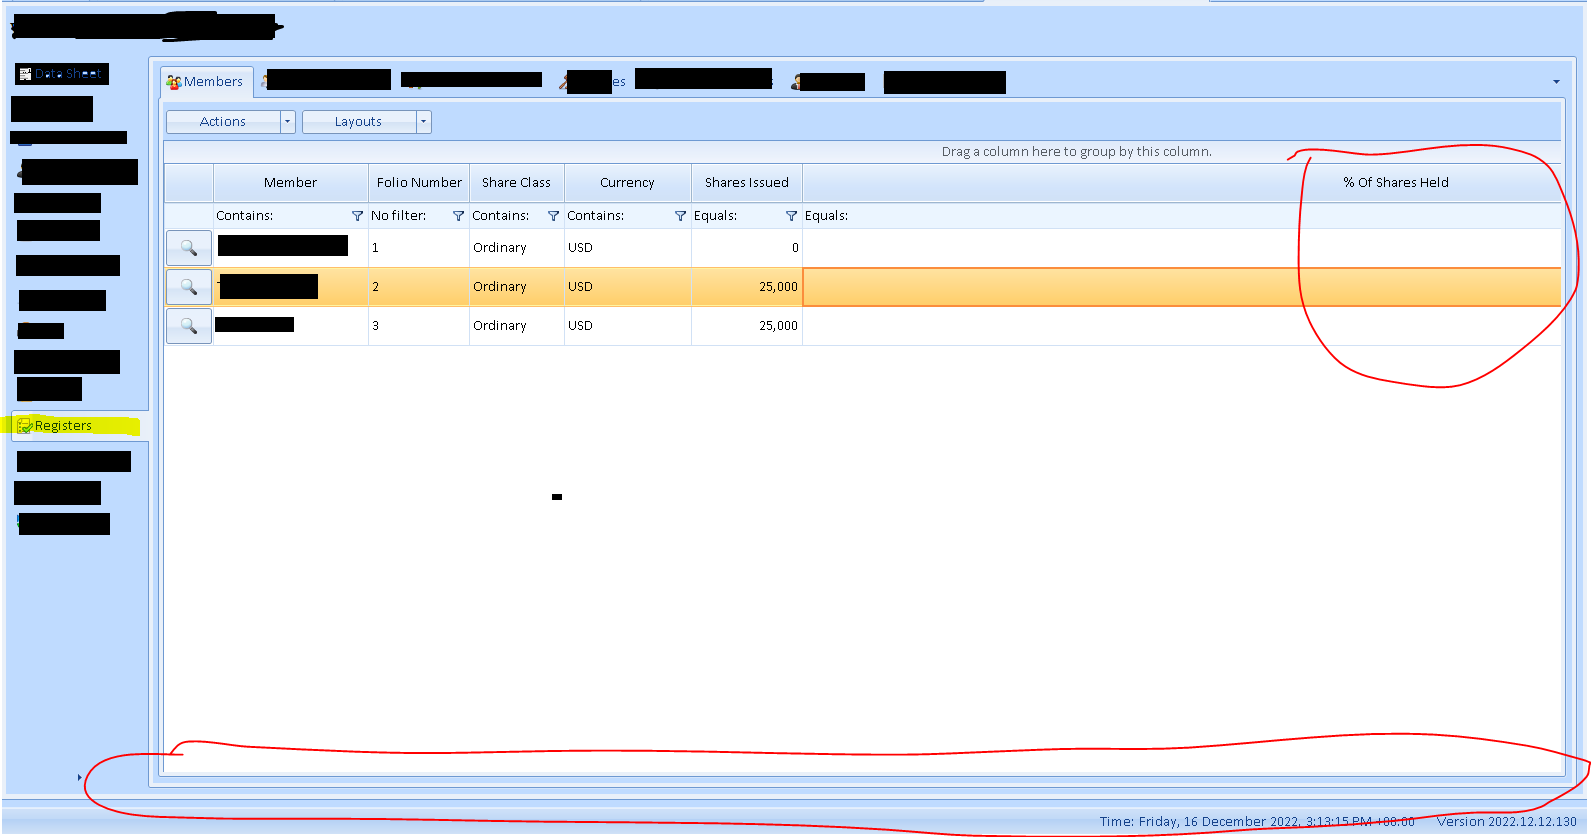Viewport: 1591px width, 837px height.
Task: Click the % Of Shares Held filter field
Action: [x=1180, y=216]
